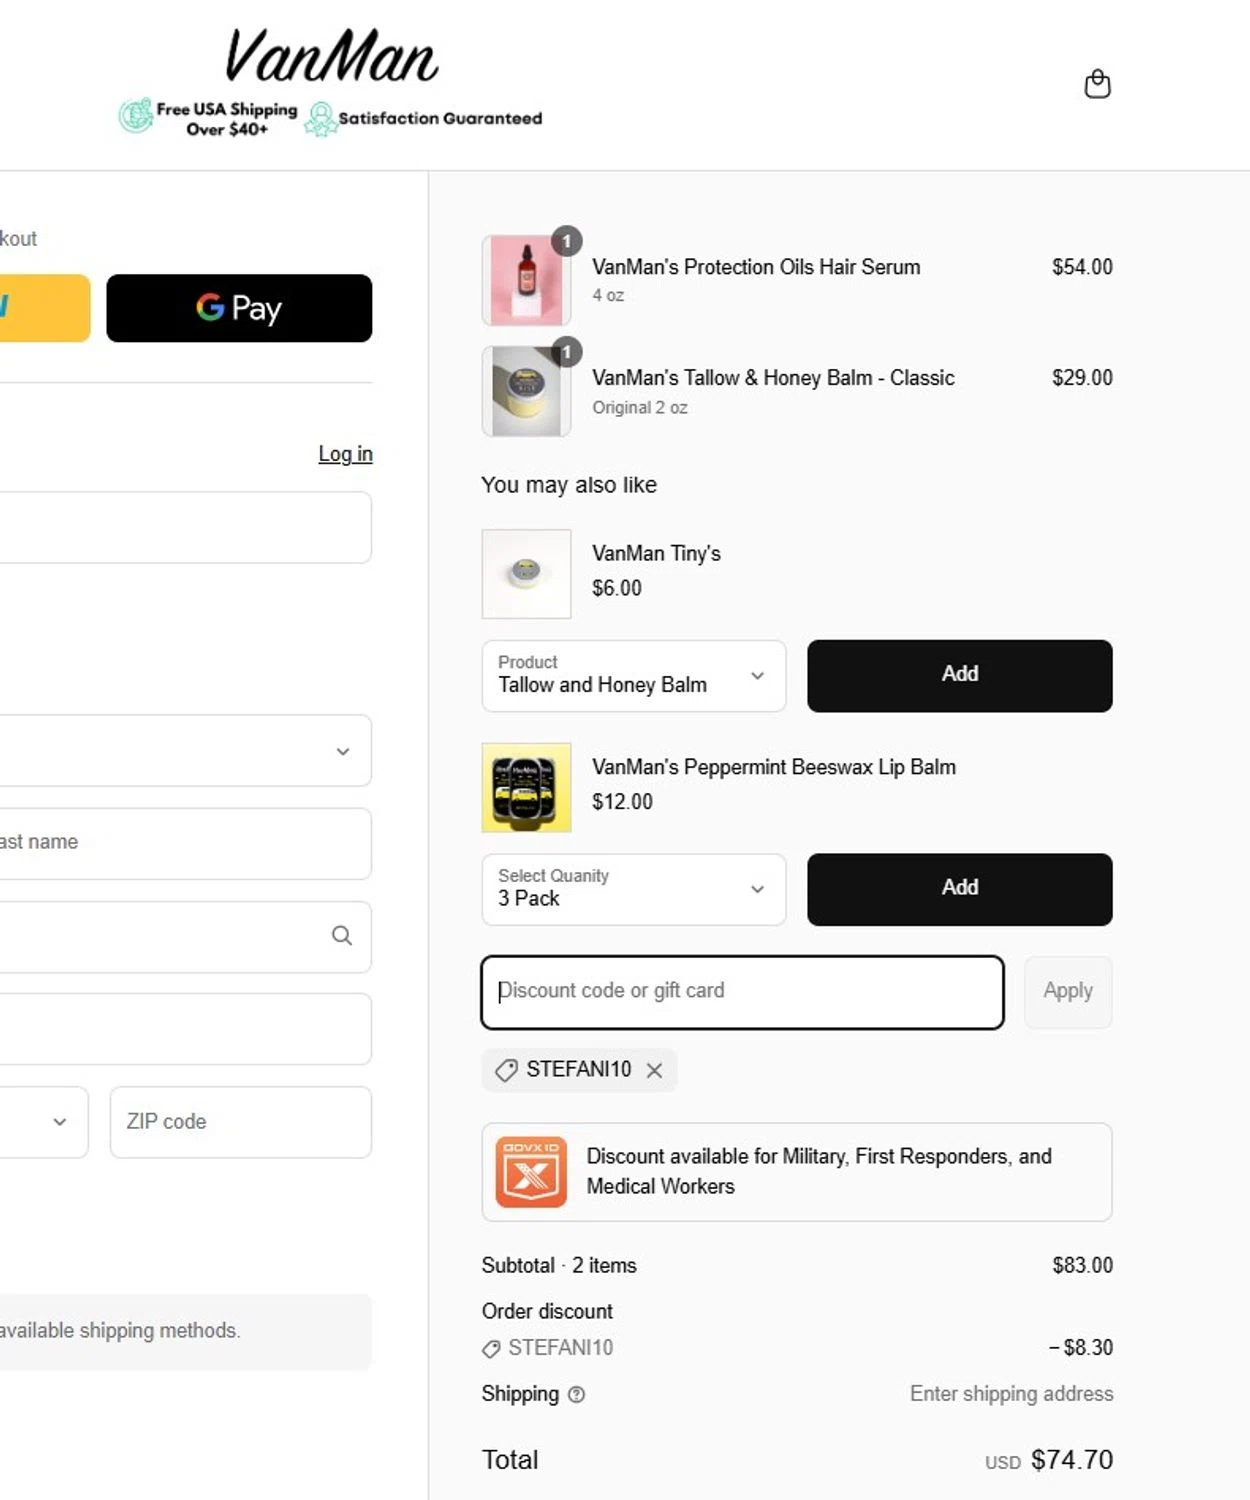The image size is (1250, 1500).
Task: Pay with Google Pay button
Action: (x=239, y=308)
